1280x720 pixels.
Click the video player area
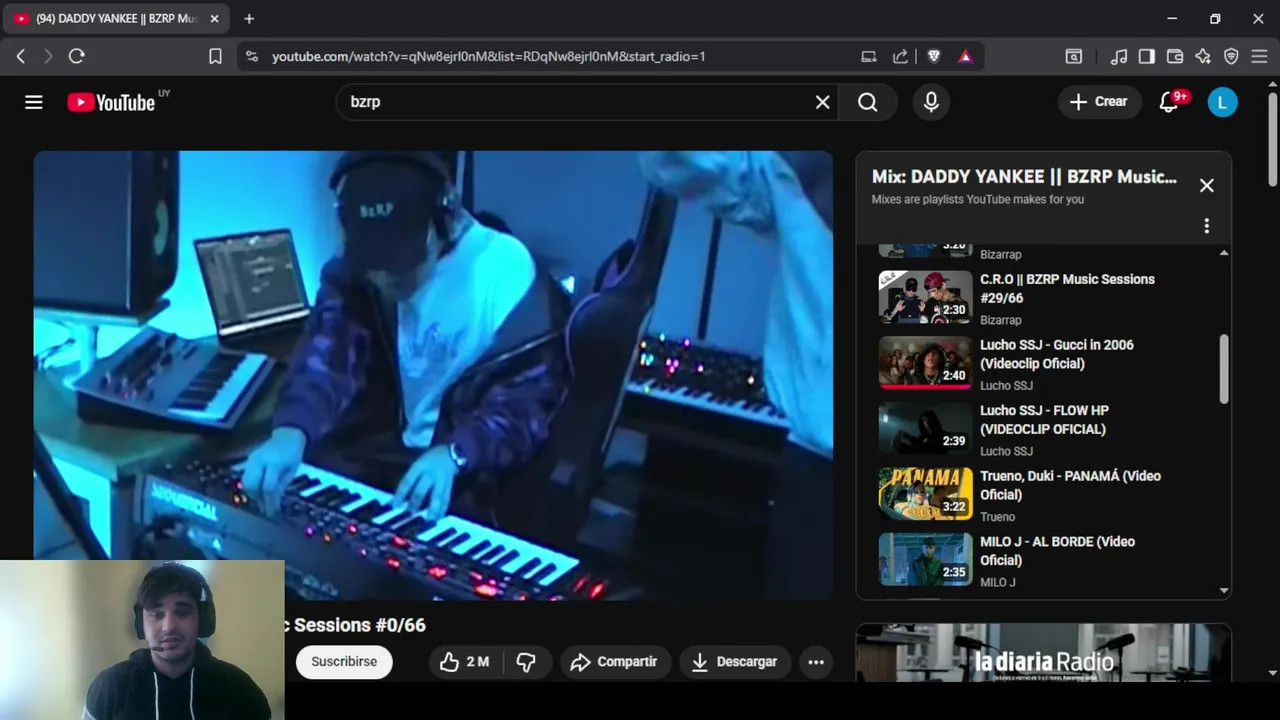433,375
